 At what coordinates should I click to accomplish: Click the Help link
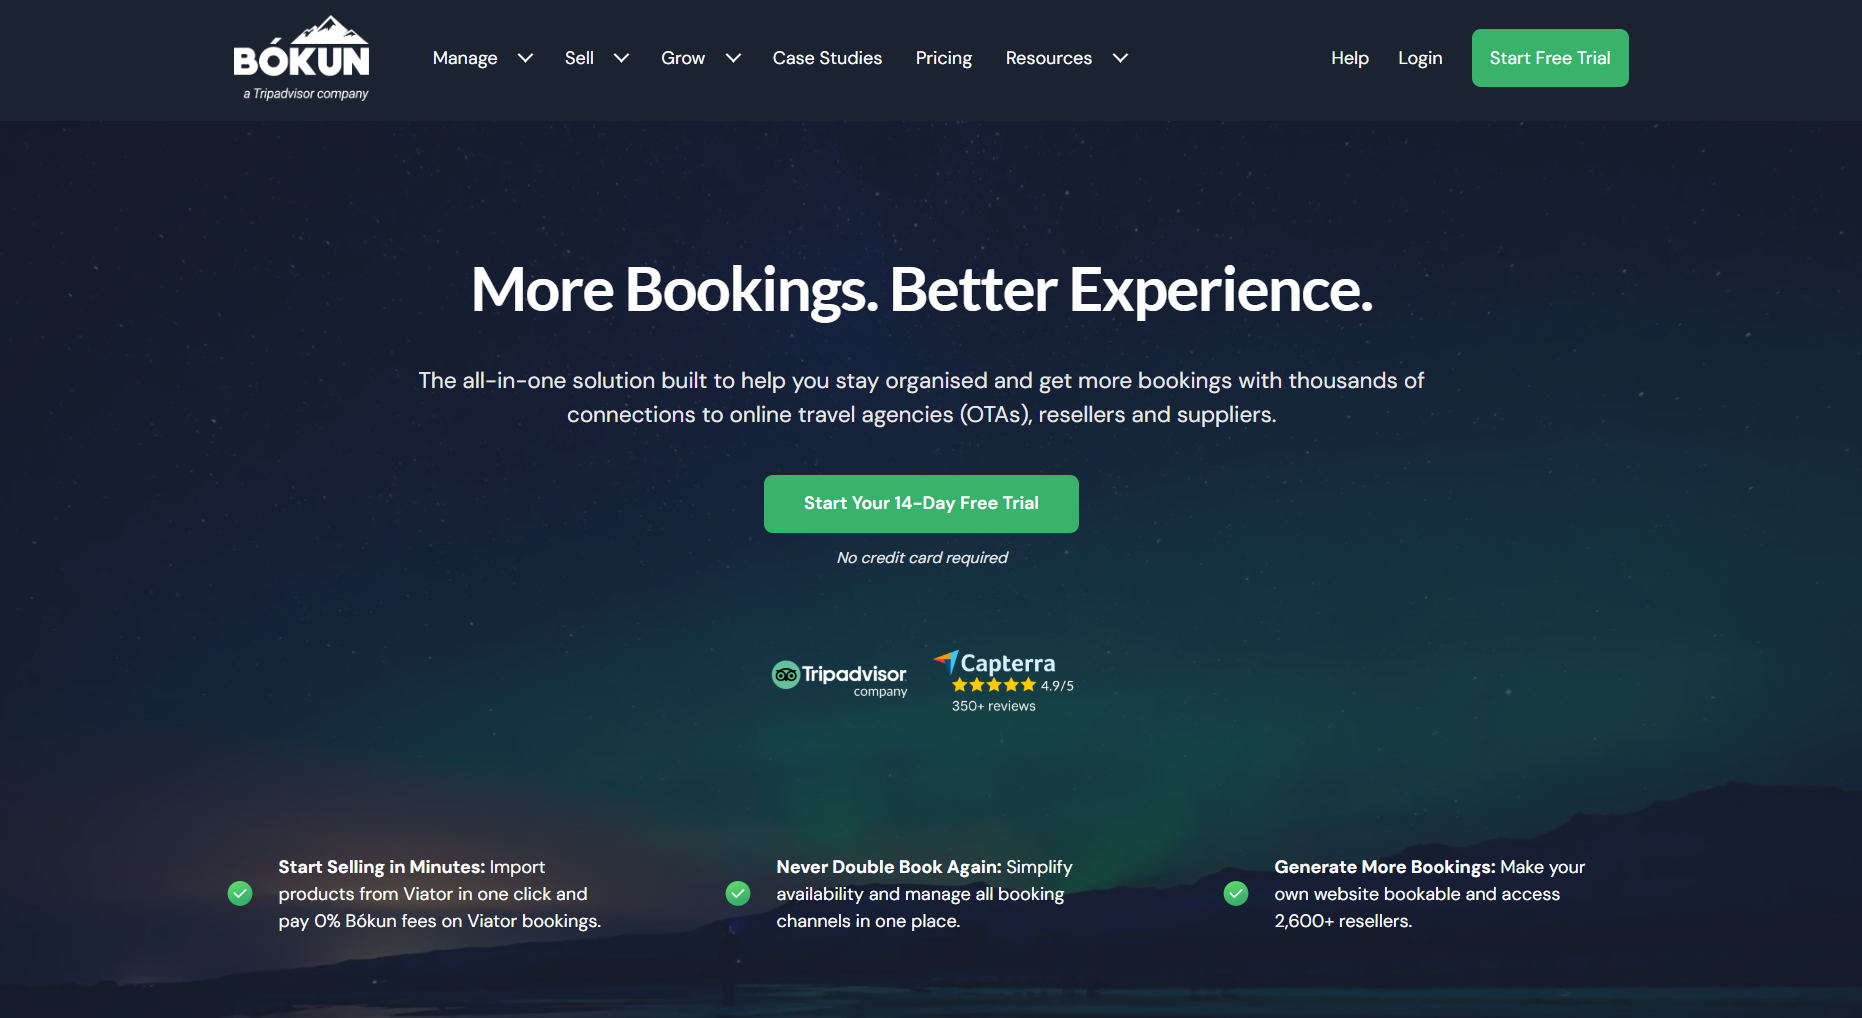click(1349, 58)
